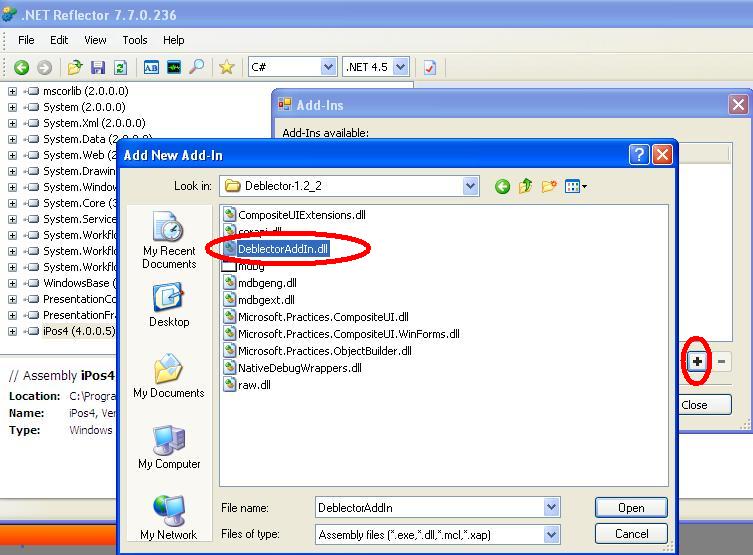The width and height of the screenshot is (753, 555).
Task: Open the Files of type dropdown
Action: tap(551, 534)
